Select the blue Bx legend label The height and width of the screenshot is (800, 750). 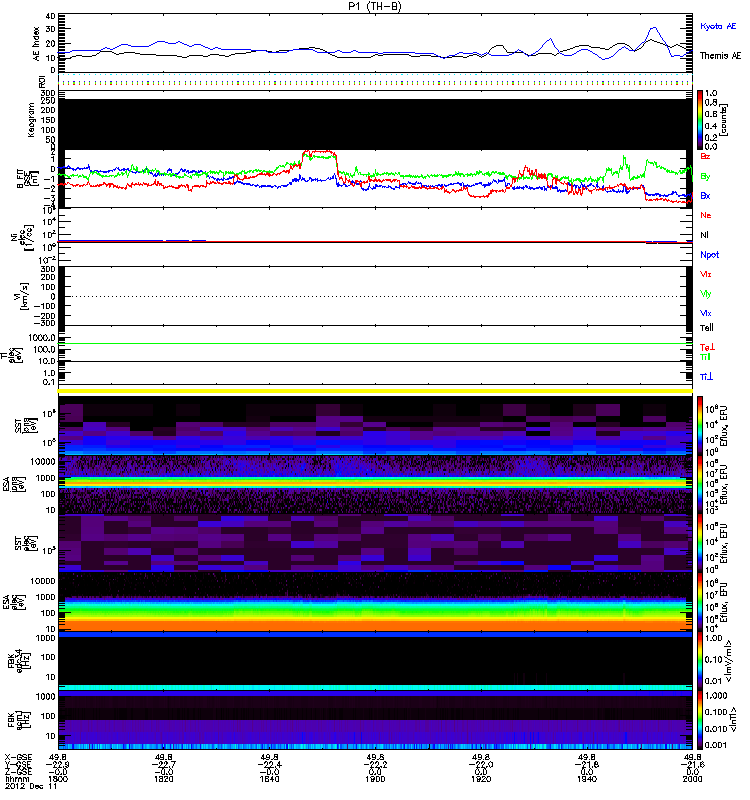click(x=706, y=196)
